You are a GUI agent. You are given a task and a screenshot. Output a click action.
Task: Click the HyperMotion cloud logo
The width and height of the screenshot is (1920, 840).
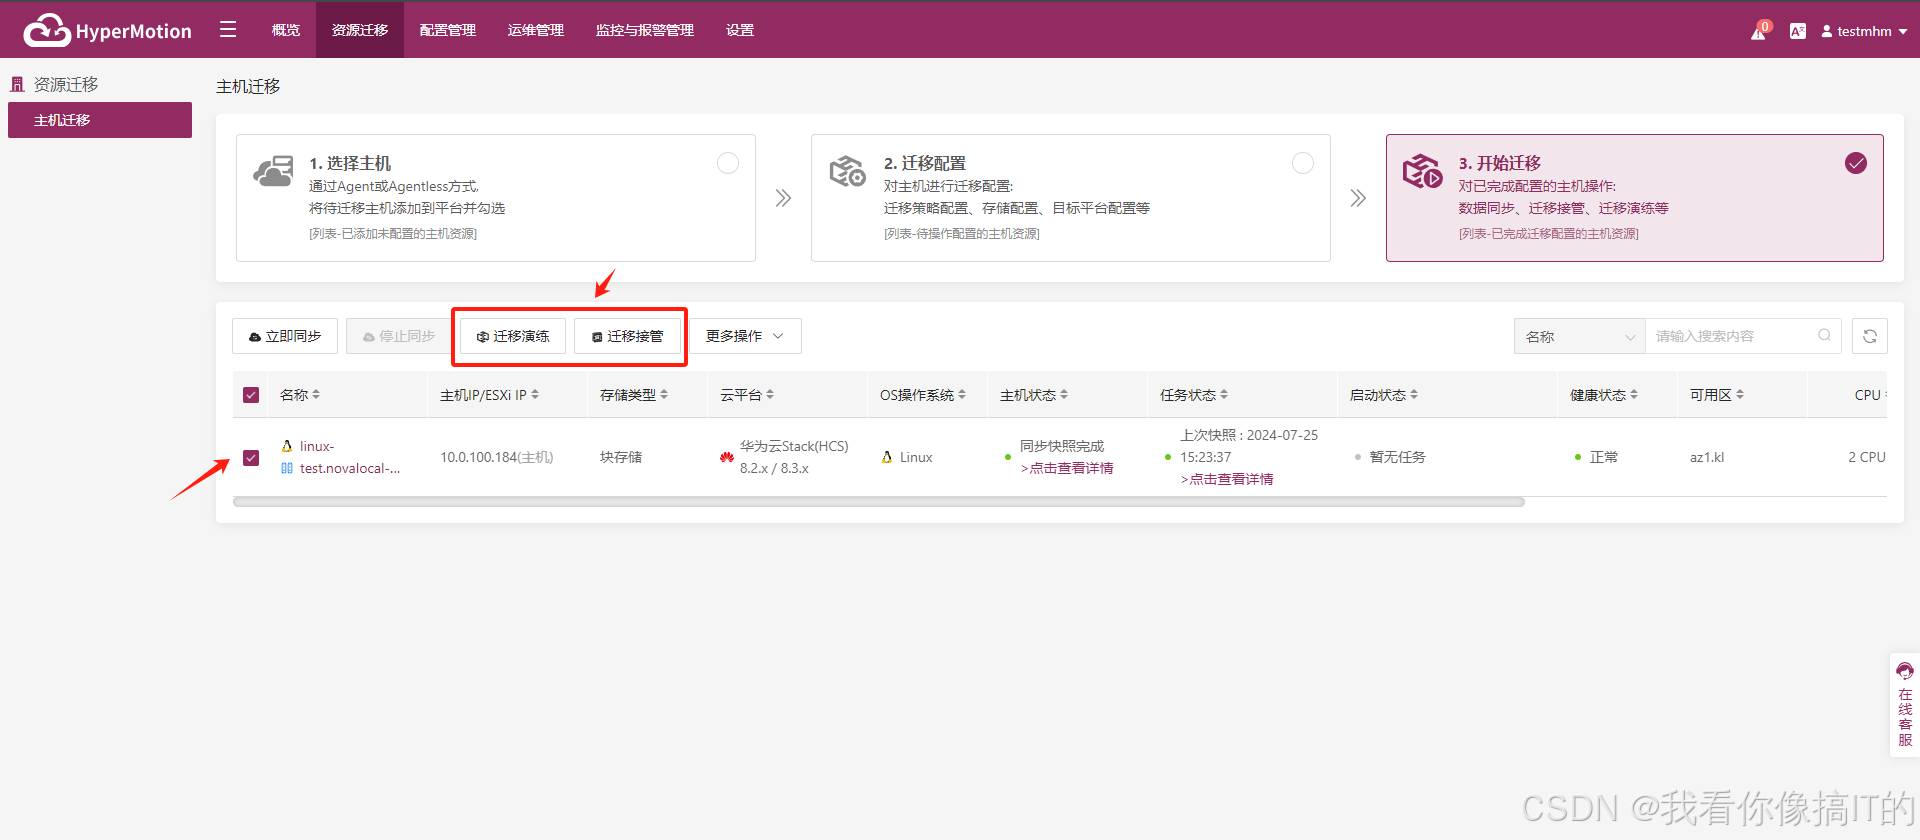pyautogui.click(x=47, y=31)
